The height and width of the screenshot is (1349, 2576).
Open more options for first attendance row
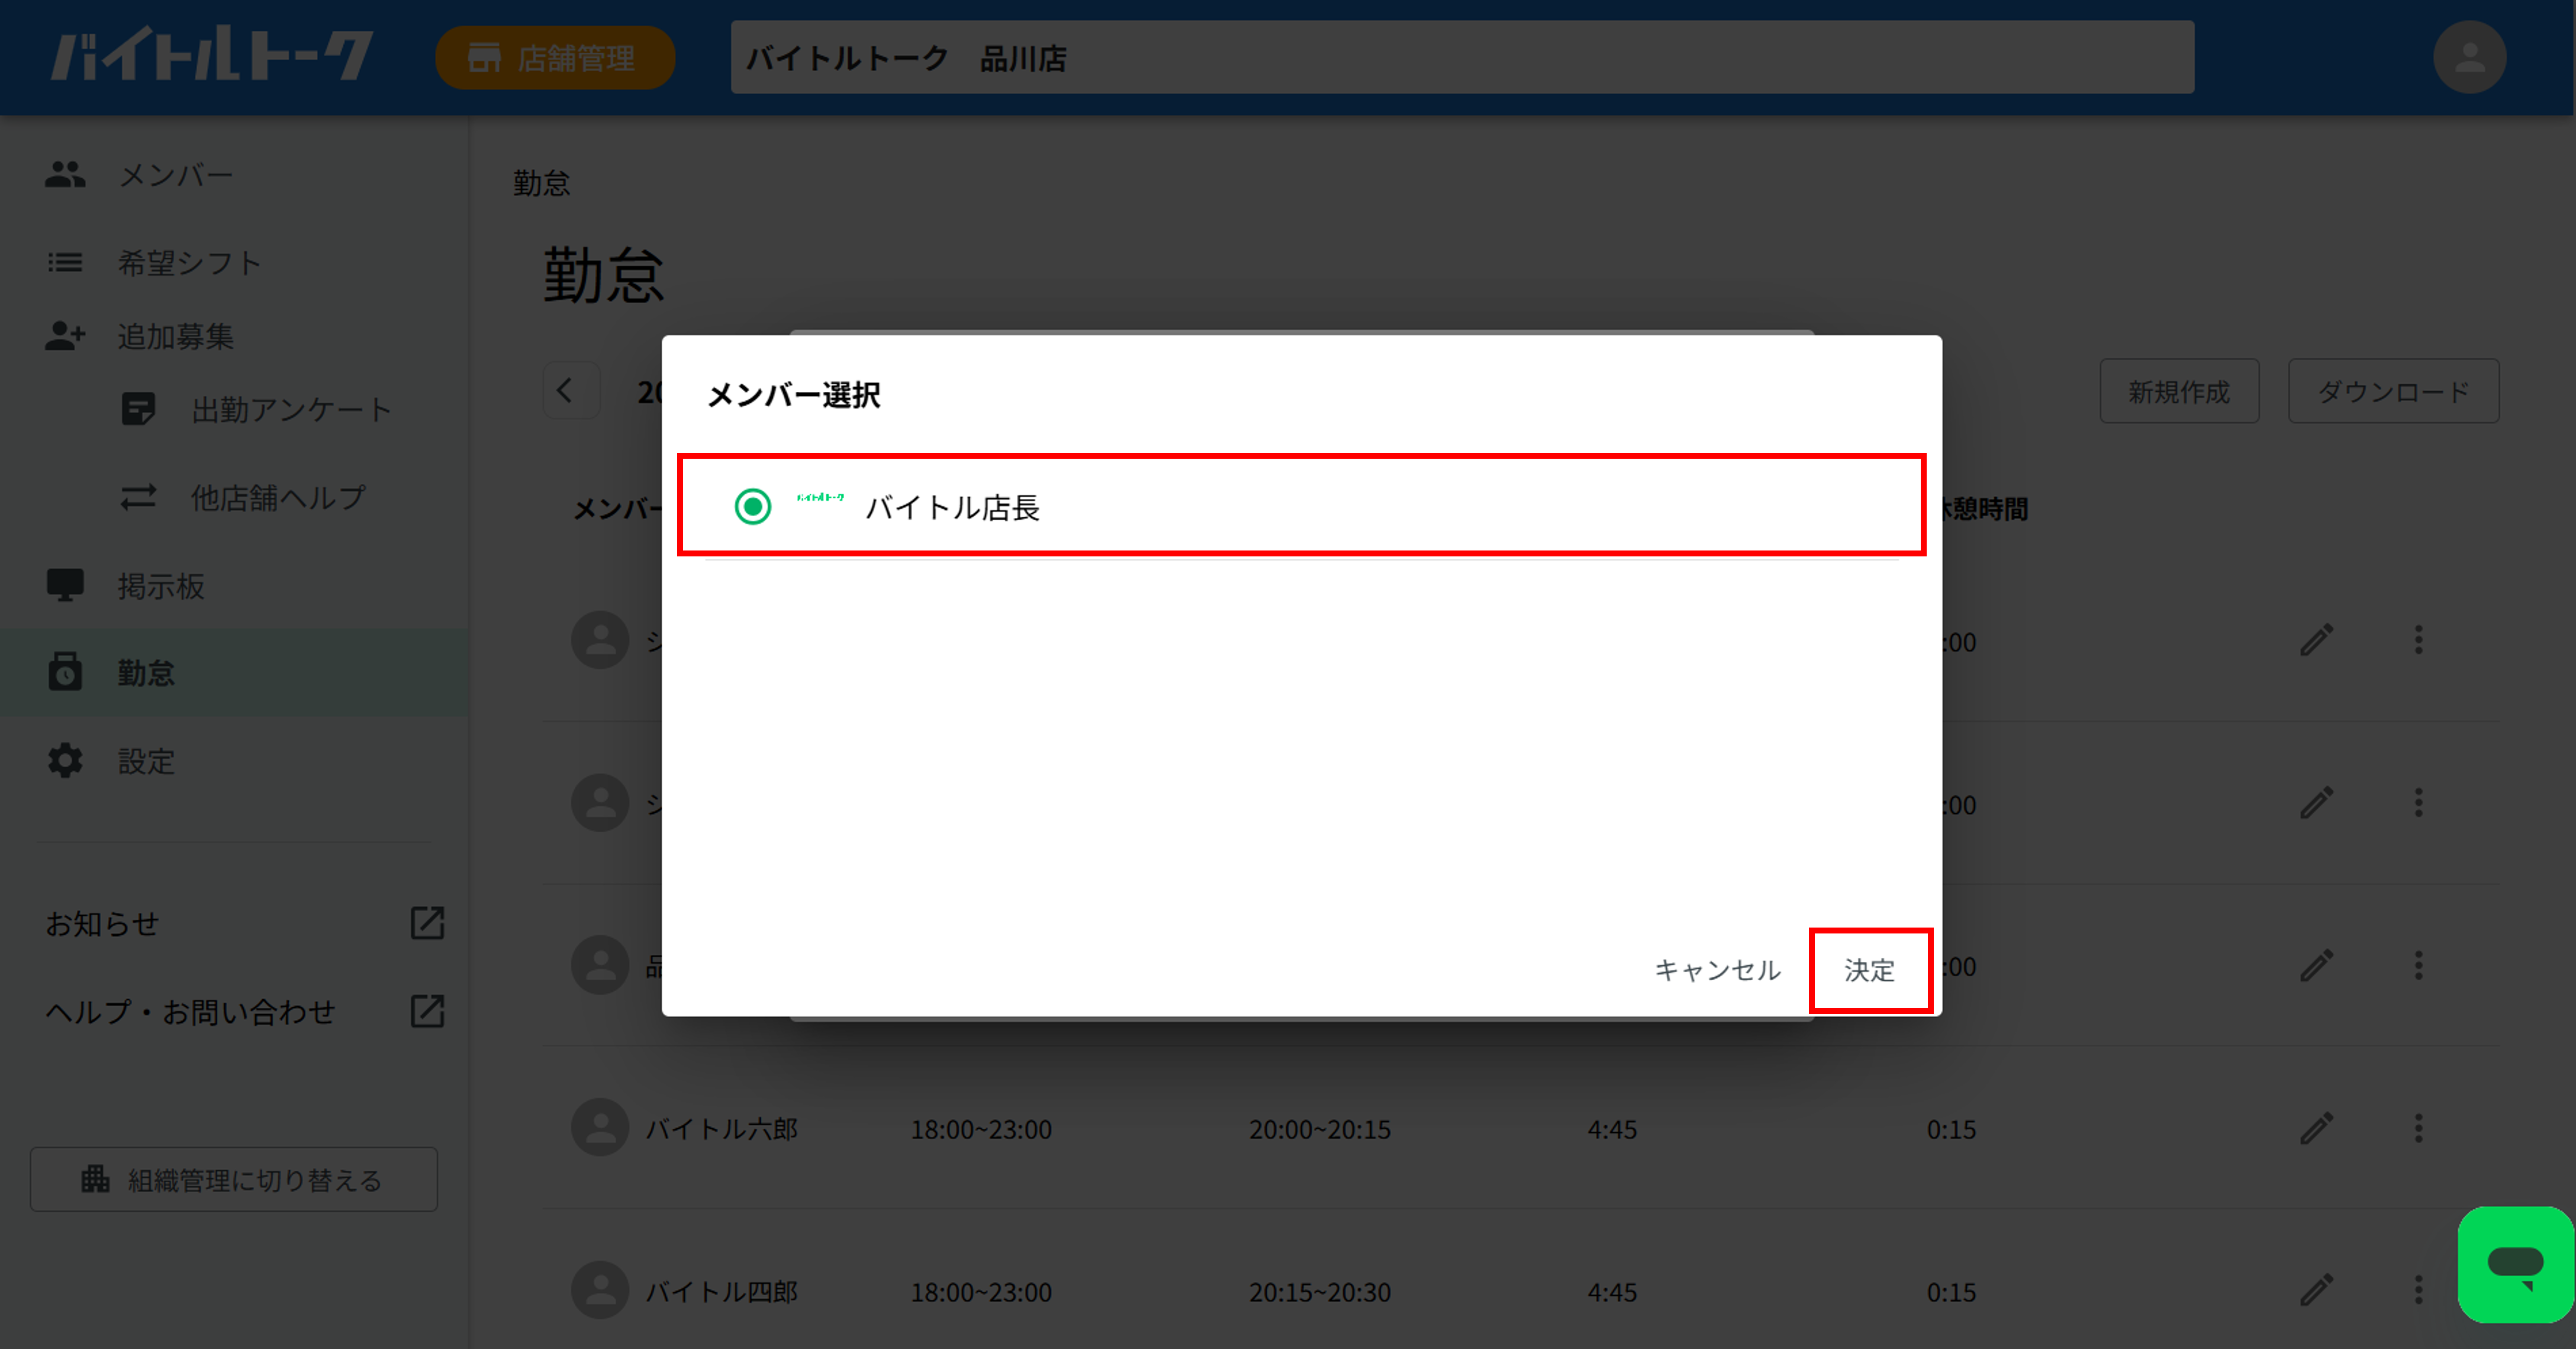[x=2418, y=640]
